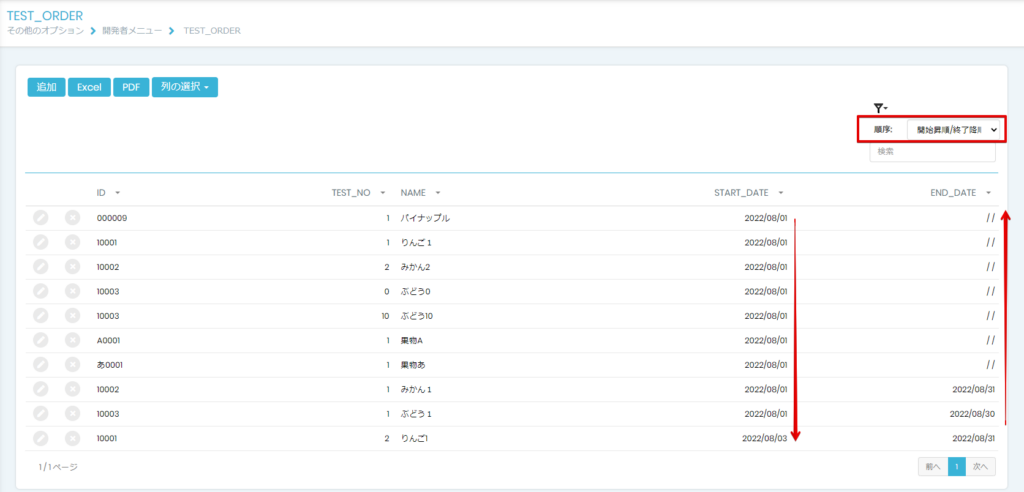Open the filter funnel icon

click(880, 108)
